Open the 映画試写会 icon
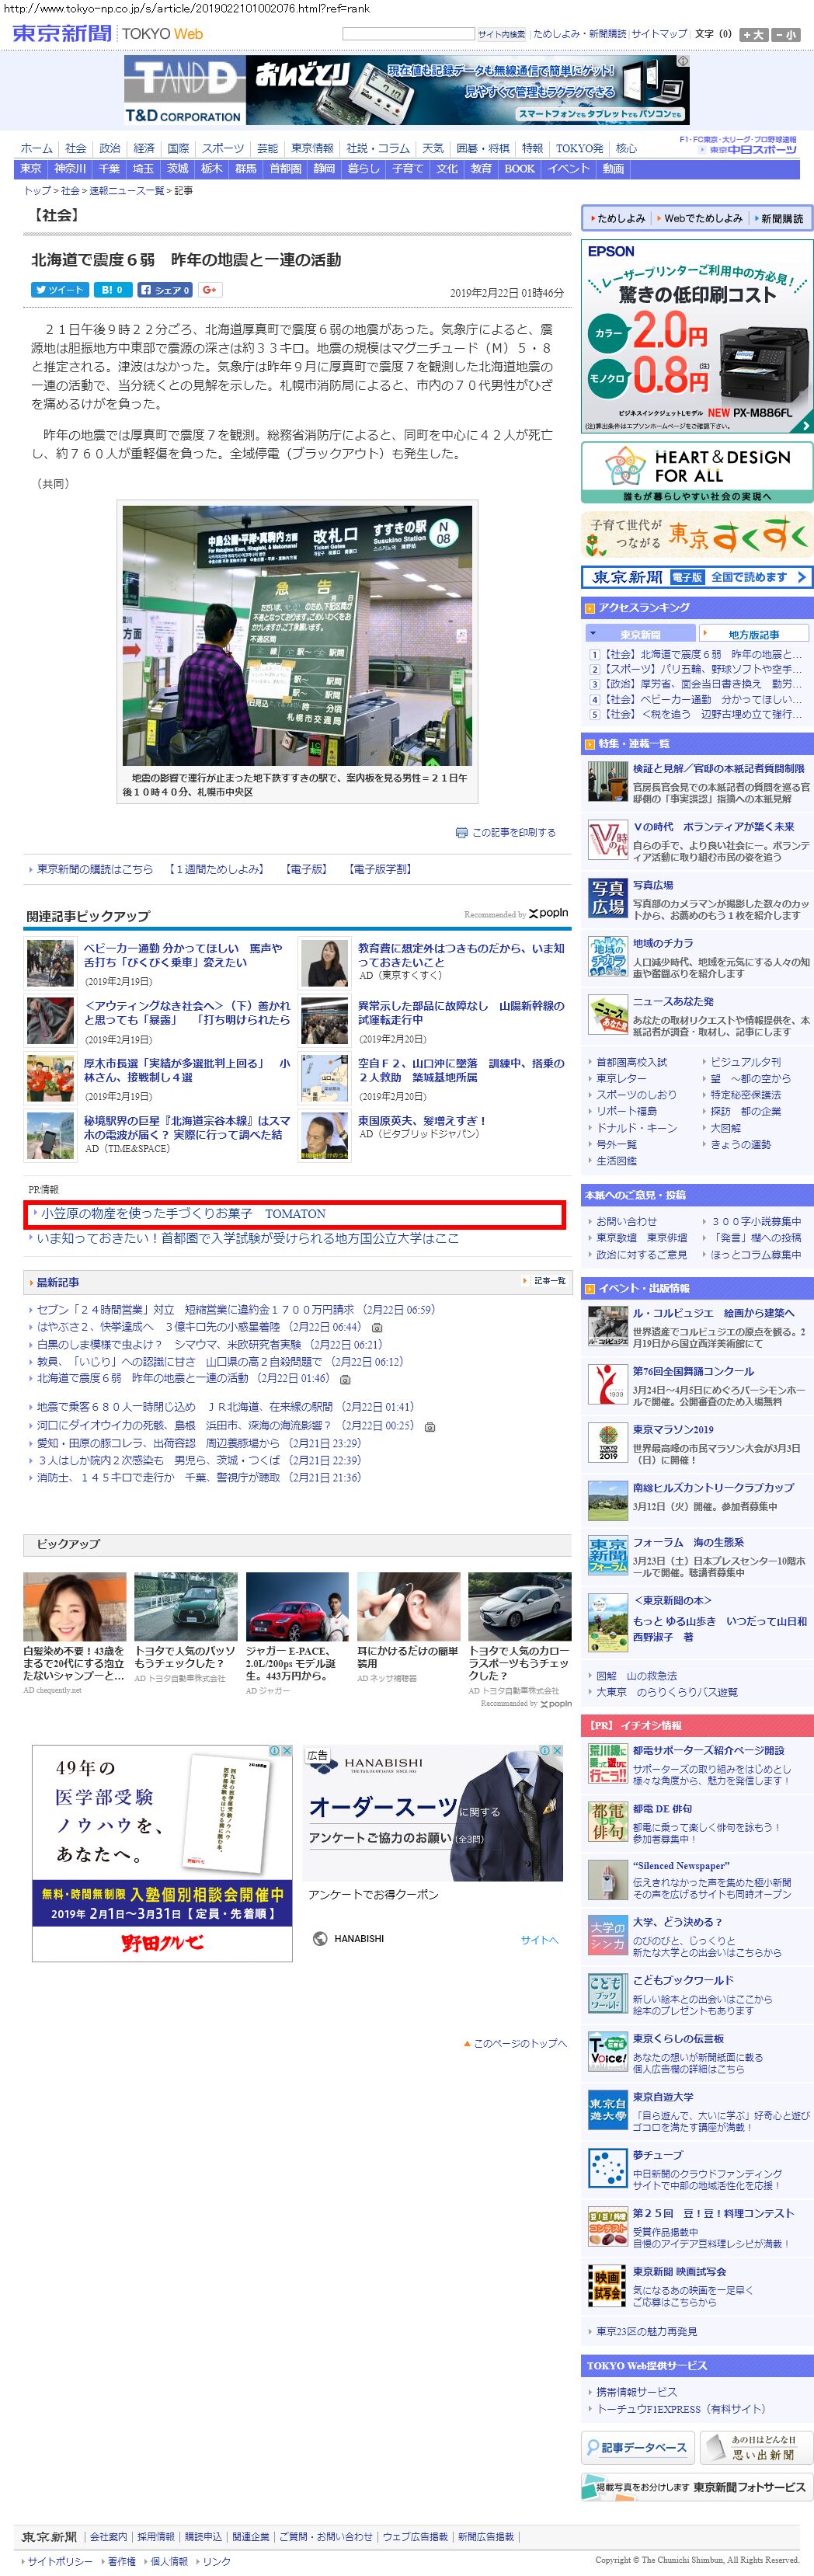This screenshot has width=814, height=2576. pos(607,2286)
